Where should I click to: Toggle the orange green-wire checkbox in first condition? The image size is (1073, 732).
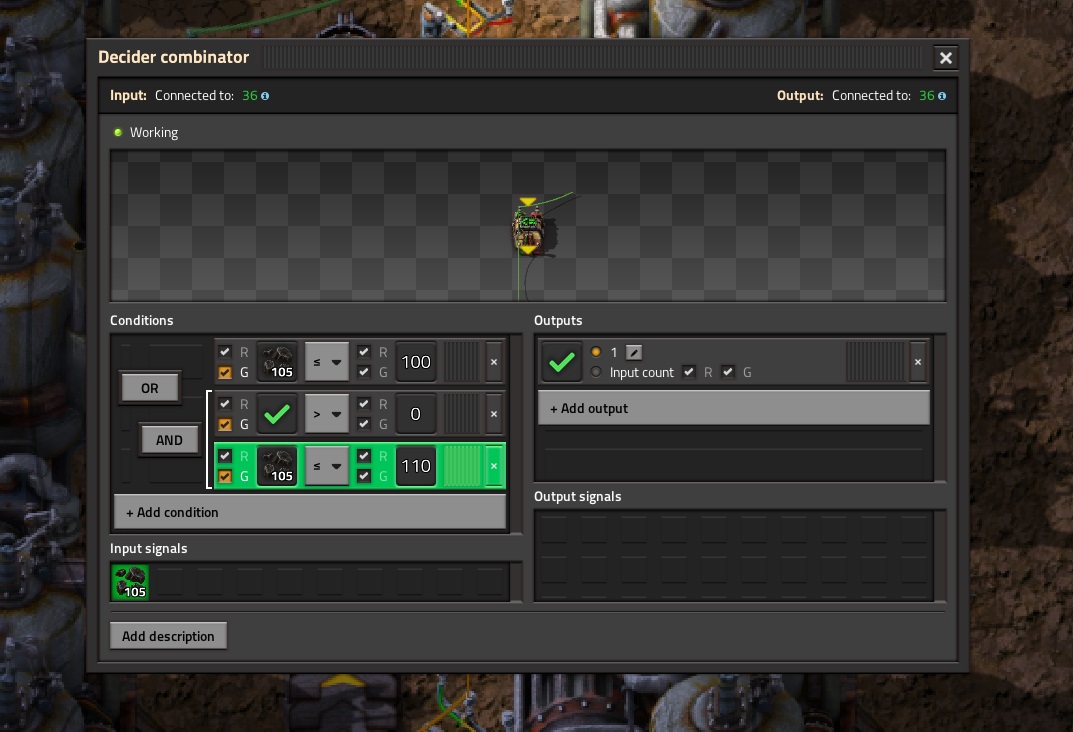click(225, 372)
